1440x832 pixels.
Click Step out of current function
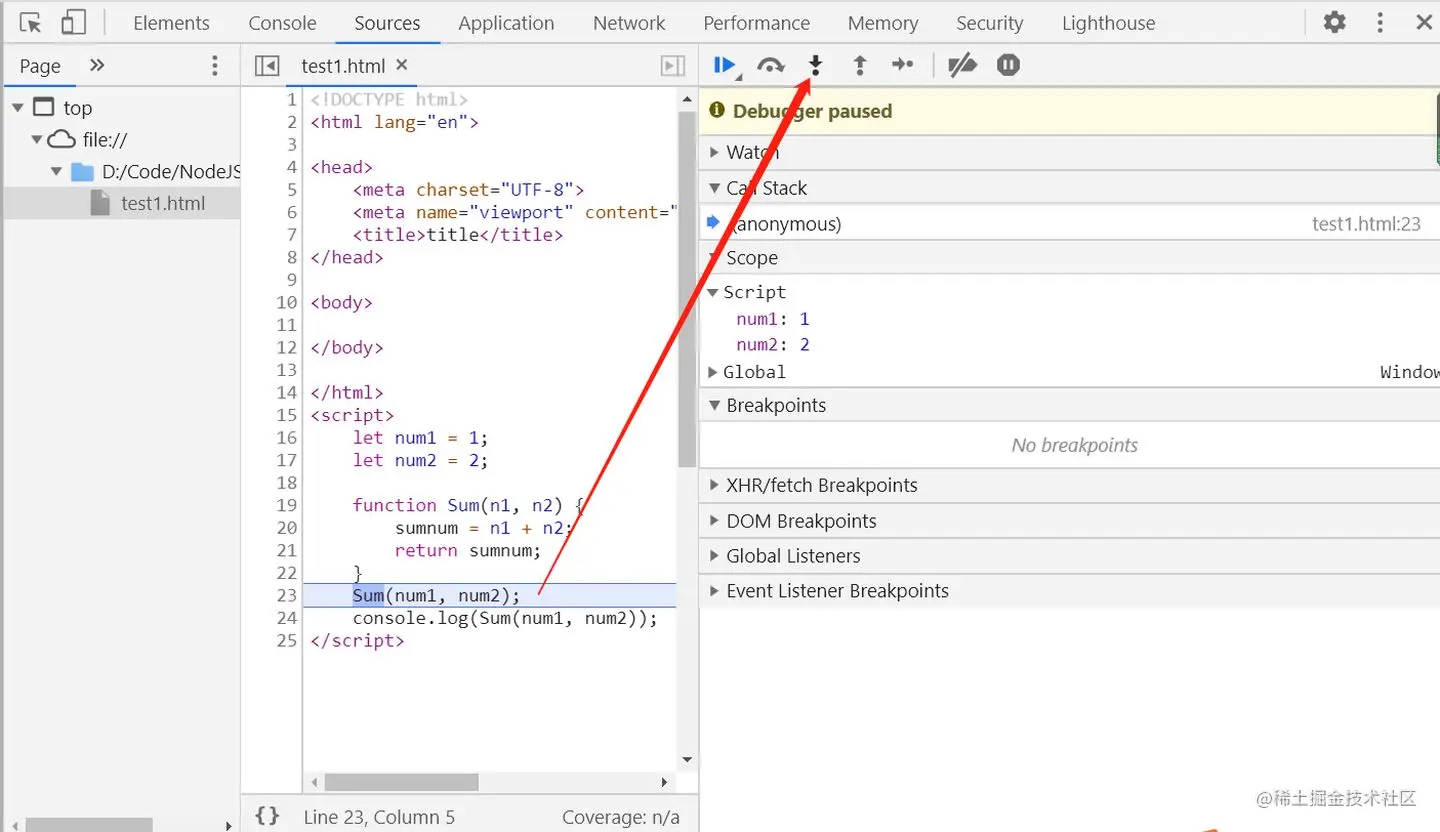tap(859, 66)
